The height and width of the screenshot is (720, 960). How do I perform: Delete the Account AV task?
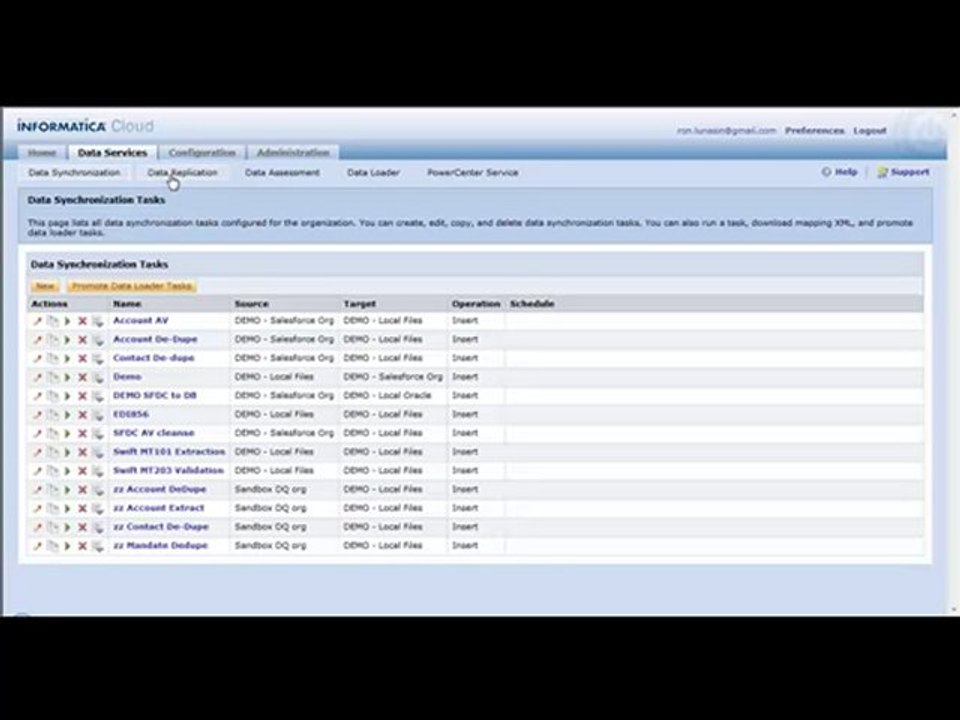(x=82, y=321)
